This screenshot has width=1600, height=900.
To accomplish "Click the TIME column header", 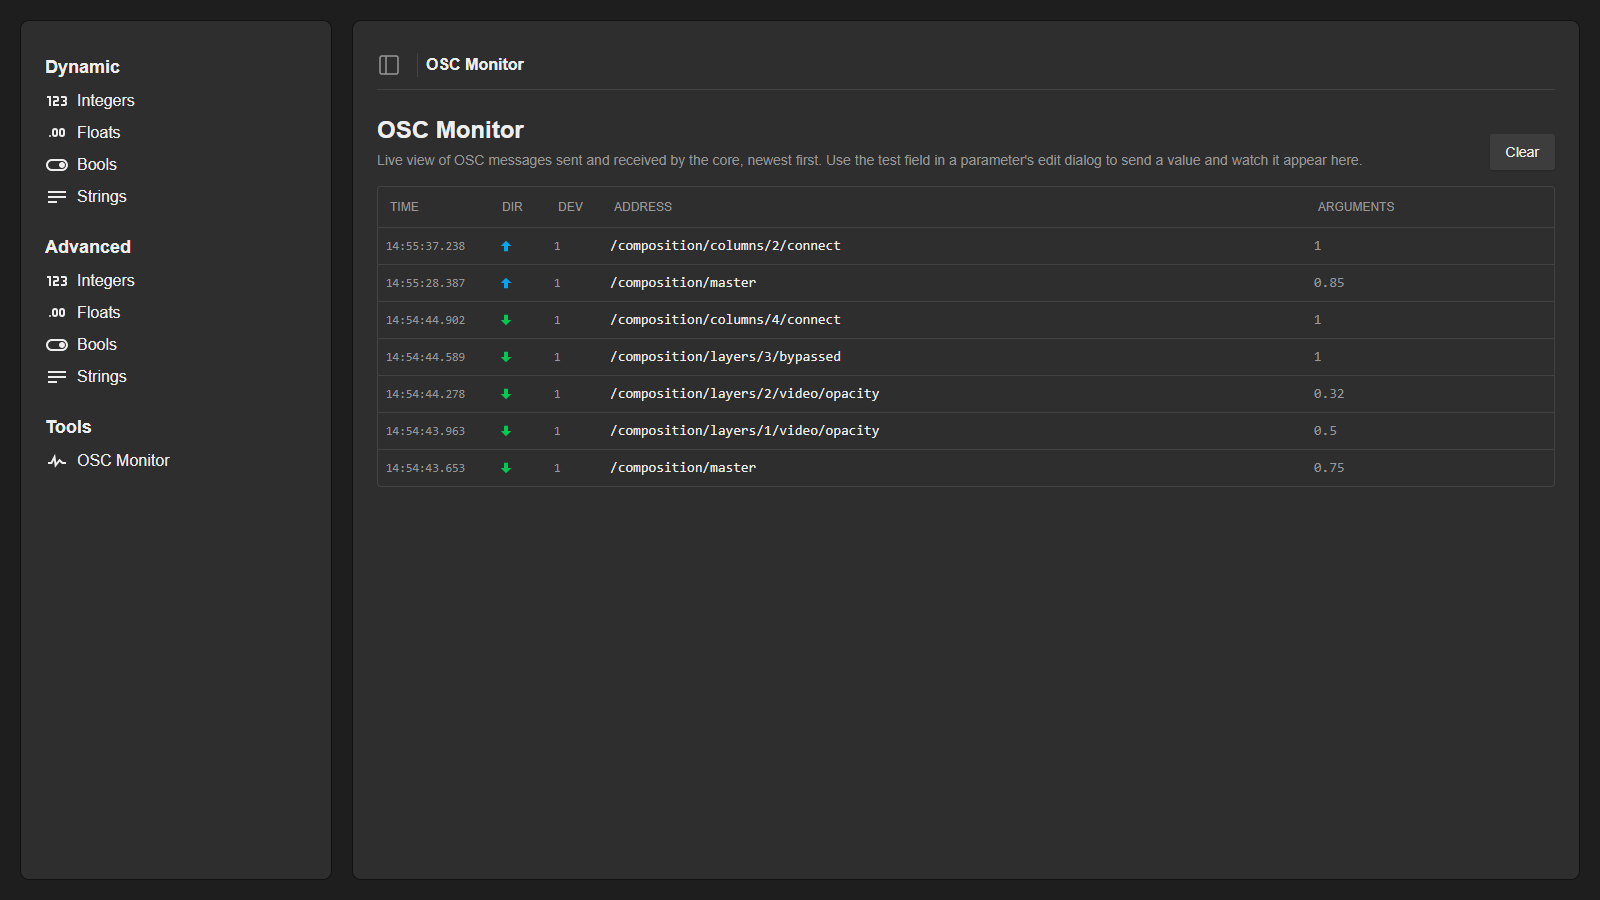I will 404,207.
